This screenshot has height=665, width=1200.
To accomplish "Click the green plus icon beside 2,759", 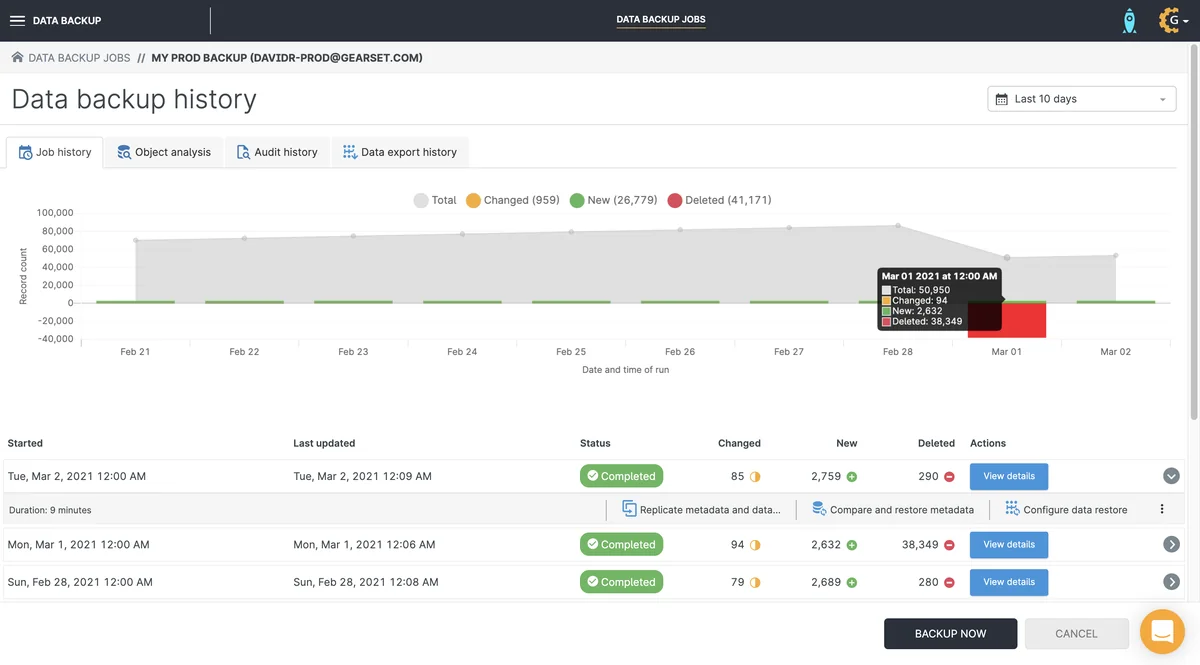I will point(852,477).
